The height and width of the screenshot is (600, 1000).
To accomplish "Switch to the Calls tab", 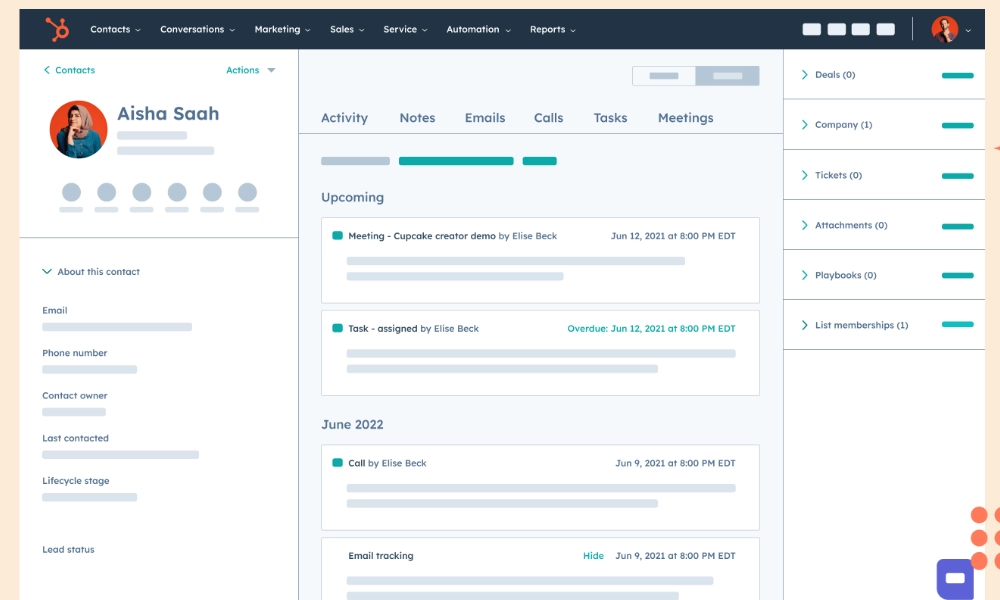I will coord(548,118).
